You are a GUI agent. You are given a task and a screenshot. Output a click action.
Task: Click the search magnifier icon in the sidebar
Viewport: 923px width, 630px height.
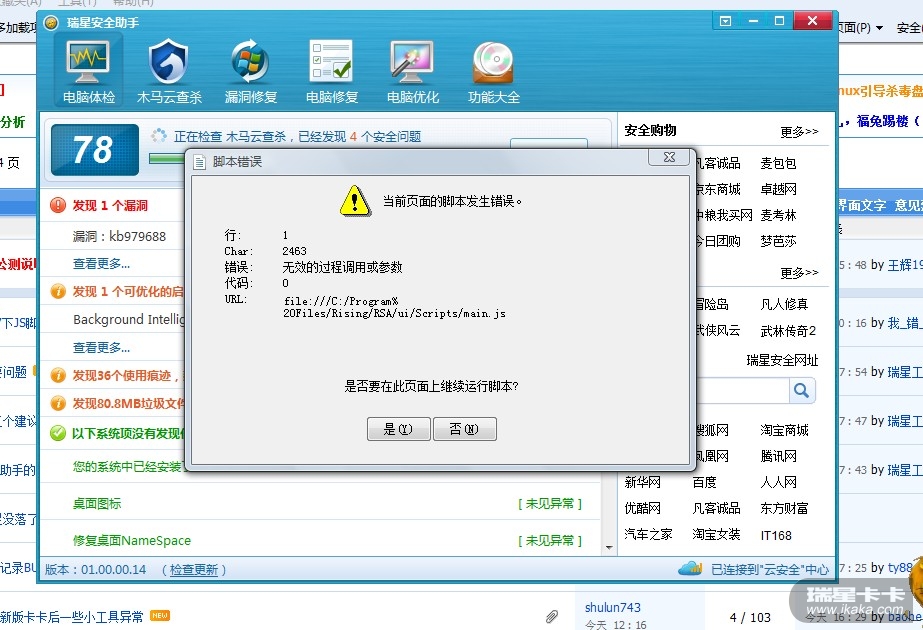click(802, 390)
